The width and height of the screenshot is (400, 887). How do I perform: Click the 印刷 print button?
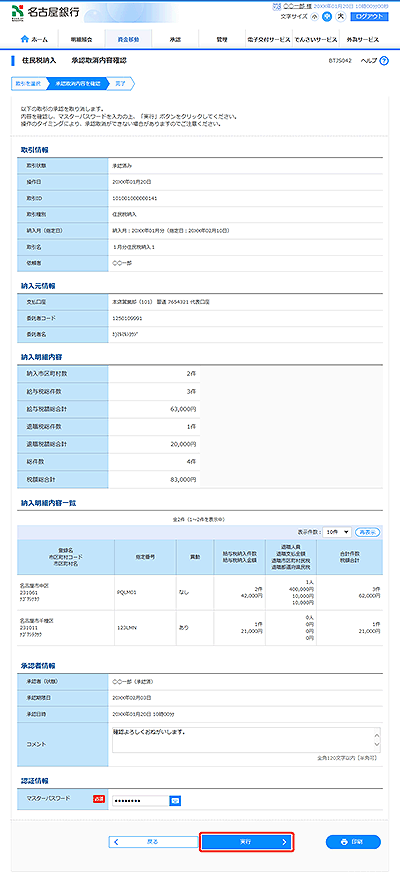point(353,842)
